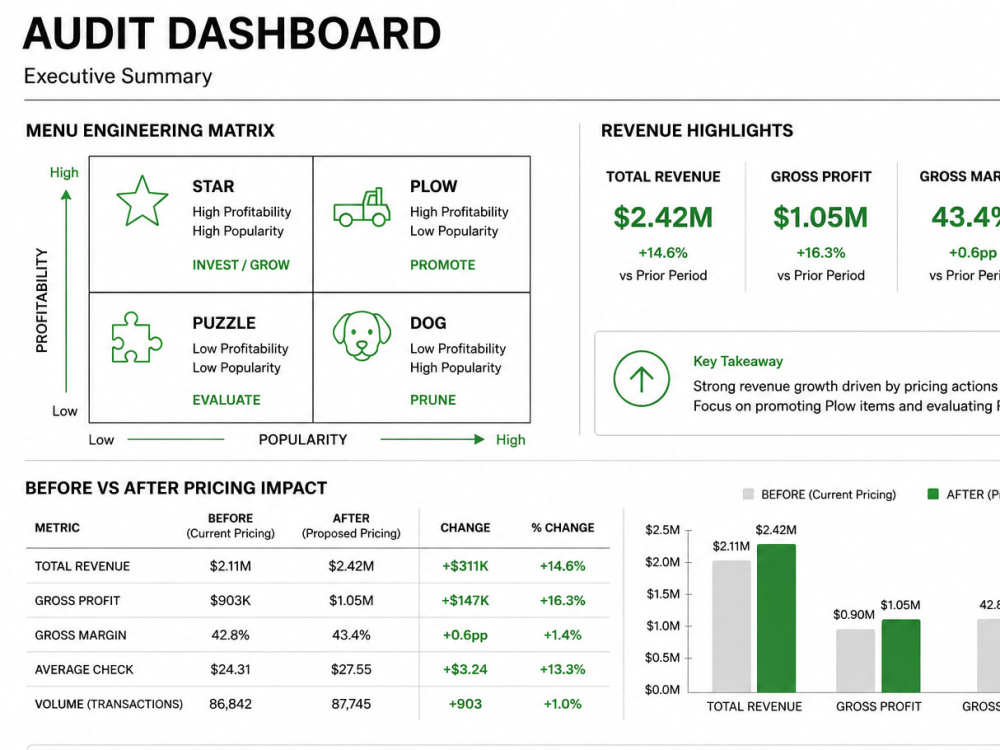Click the PROFITABILITY axis label

[x=41, y=300]
